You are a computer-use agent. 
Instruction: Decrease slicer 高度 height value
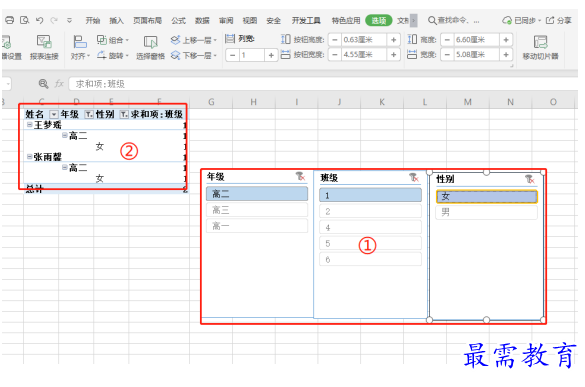click(x=447, y=40)
